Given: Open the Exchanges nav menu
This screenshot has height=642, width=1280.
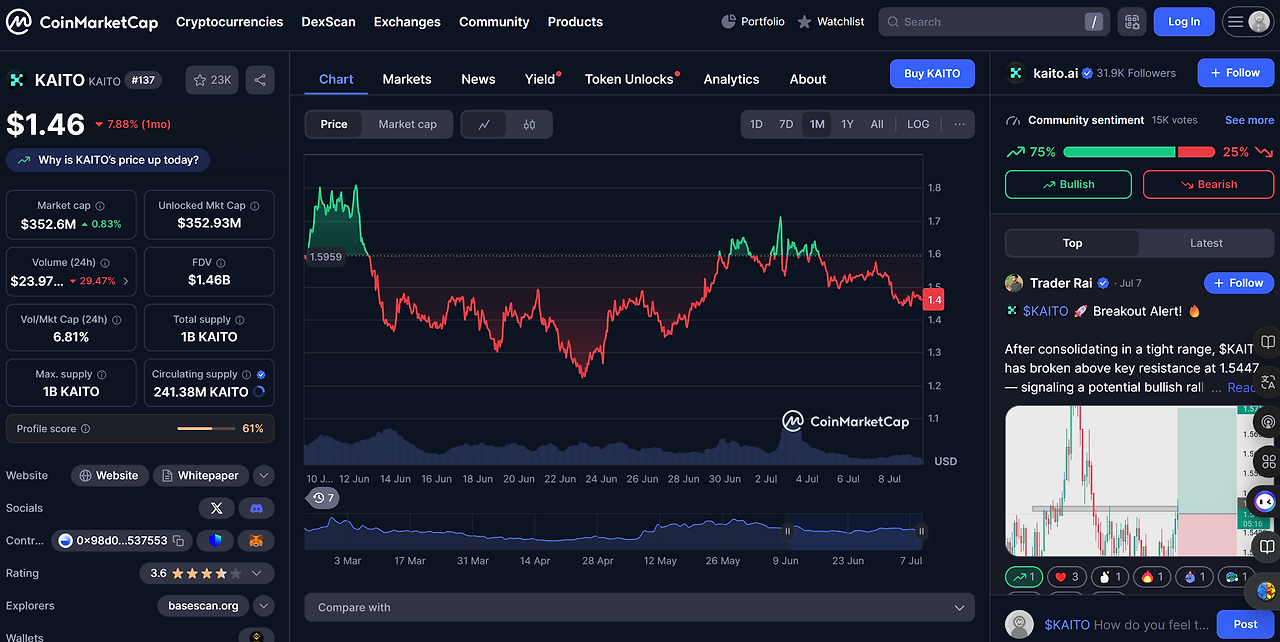Looking at the screenshot, I should point(407,21).
